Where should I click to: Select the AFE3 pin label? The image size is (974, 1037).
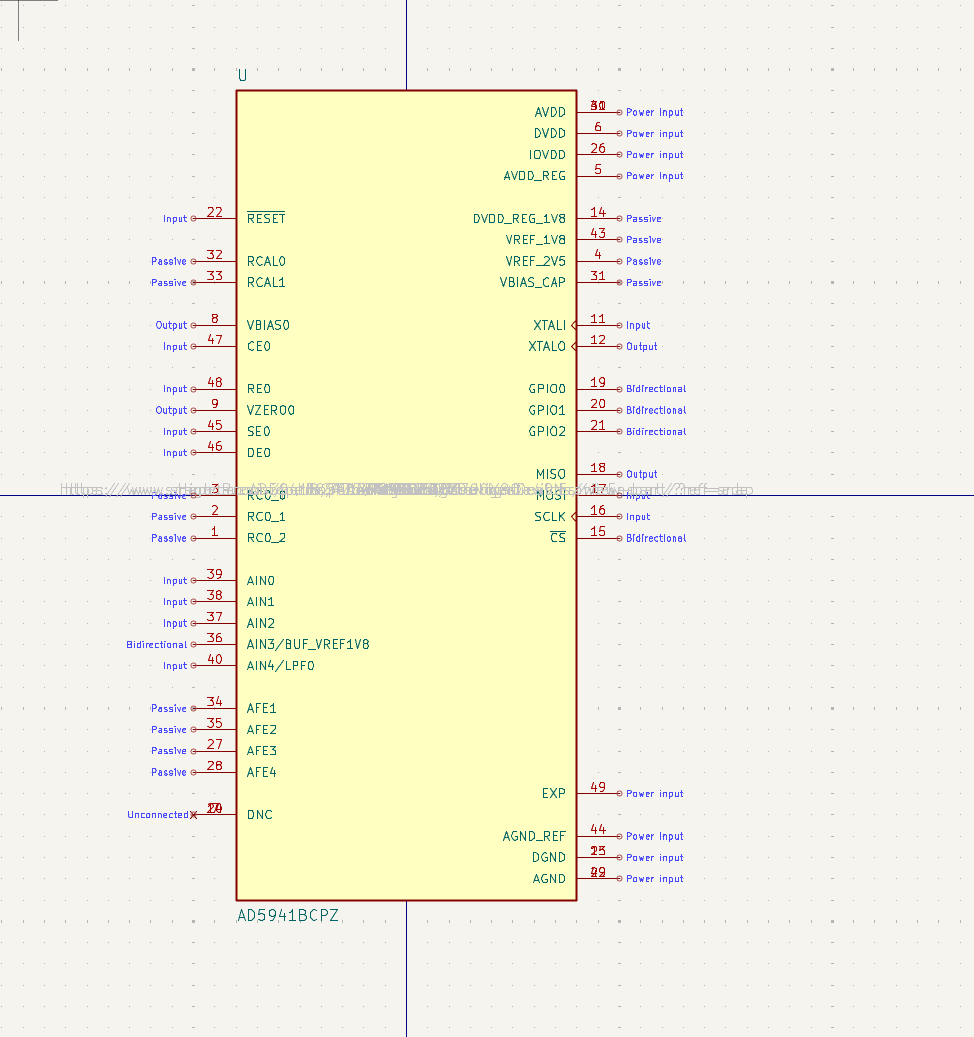point(261,751)
